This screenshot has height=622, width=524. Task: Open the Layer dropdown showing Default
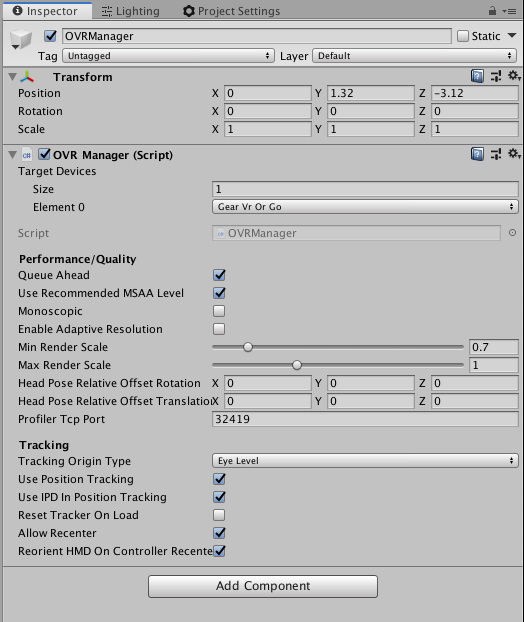click(415, 56)
